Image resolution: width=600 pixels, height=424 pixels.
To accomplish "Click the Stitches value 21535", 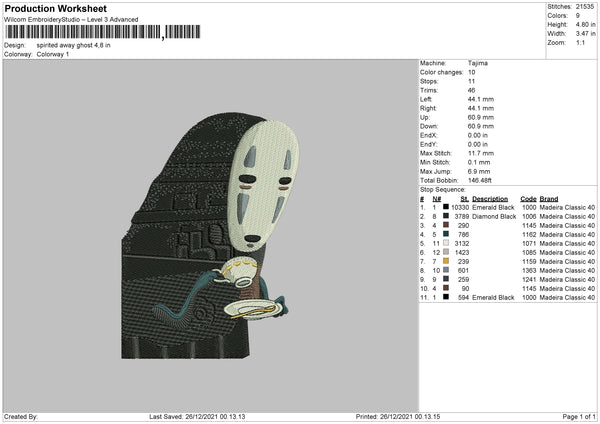I will 585,7.
